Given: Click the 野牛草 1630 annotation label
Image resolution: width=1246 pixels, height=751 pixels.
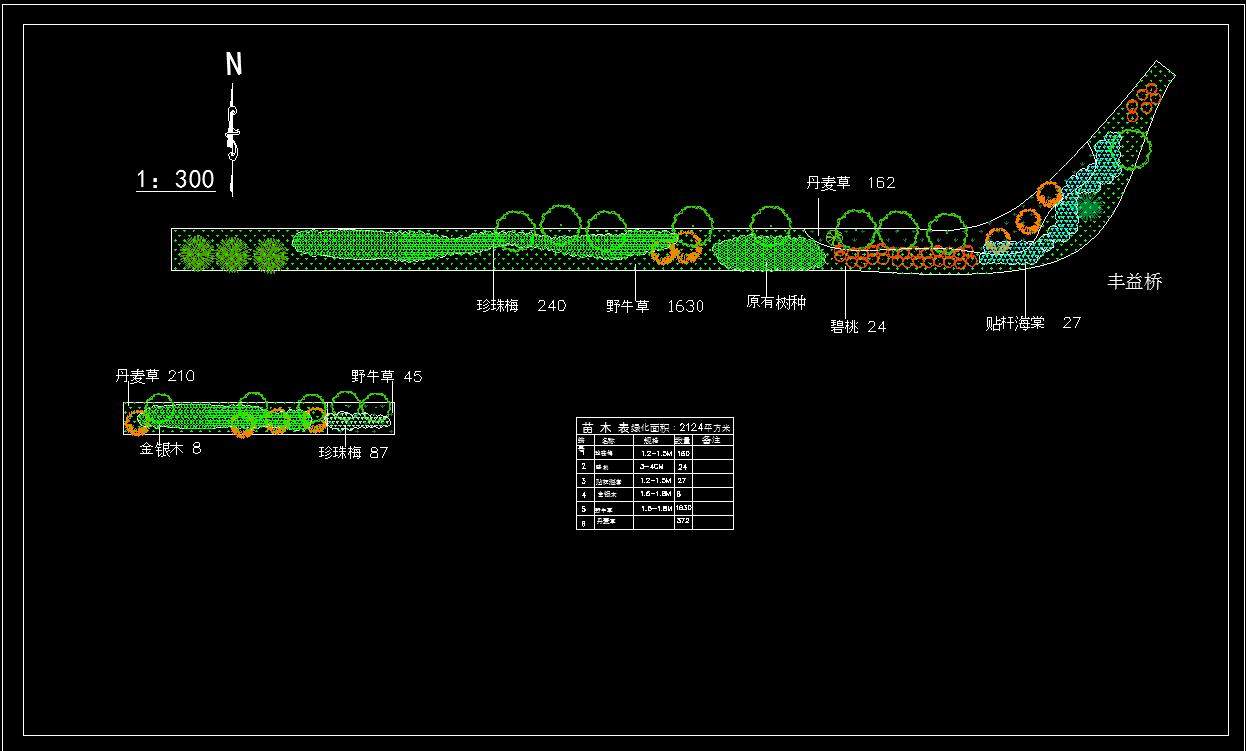Looking at the screenshot, I should pos(654,307).
